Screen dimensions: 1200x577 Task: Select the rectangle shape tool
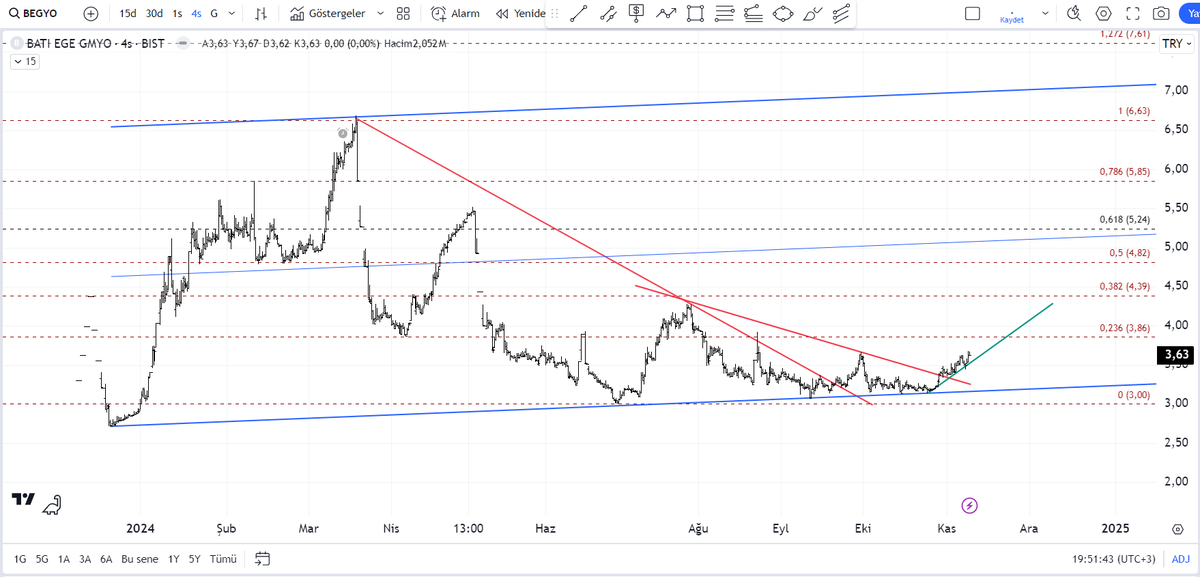(x=695, y=14)
